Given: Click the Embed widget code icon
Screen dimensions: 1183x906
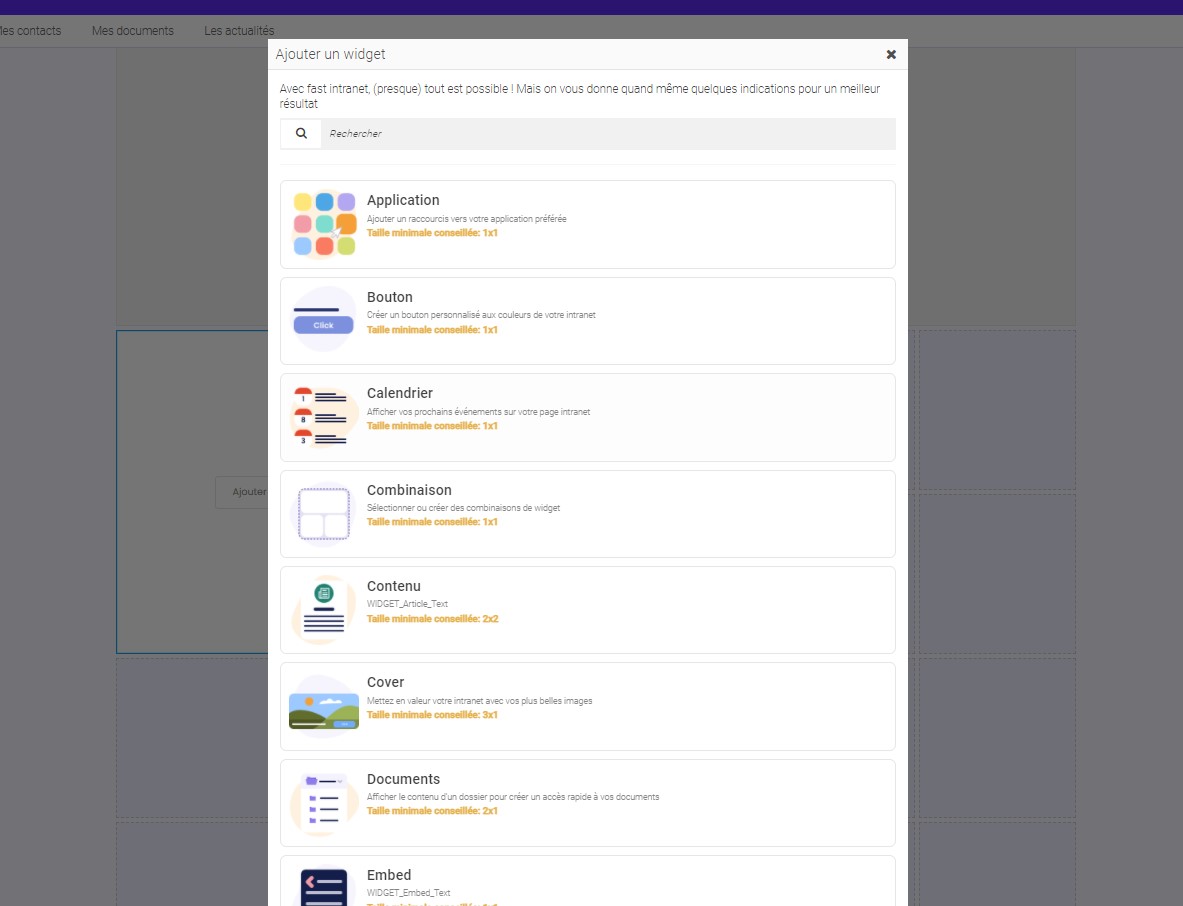Looking at the screenshot, I should pyautogui.click(x=323, y=886).
